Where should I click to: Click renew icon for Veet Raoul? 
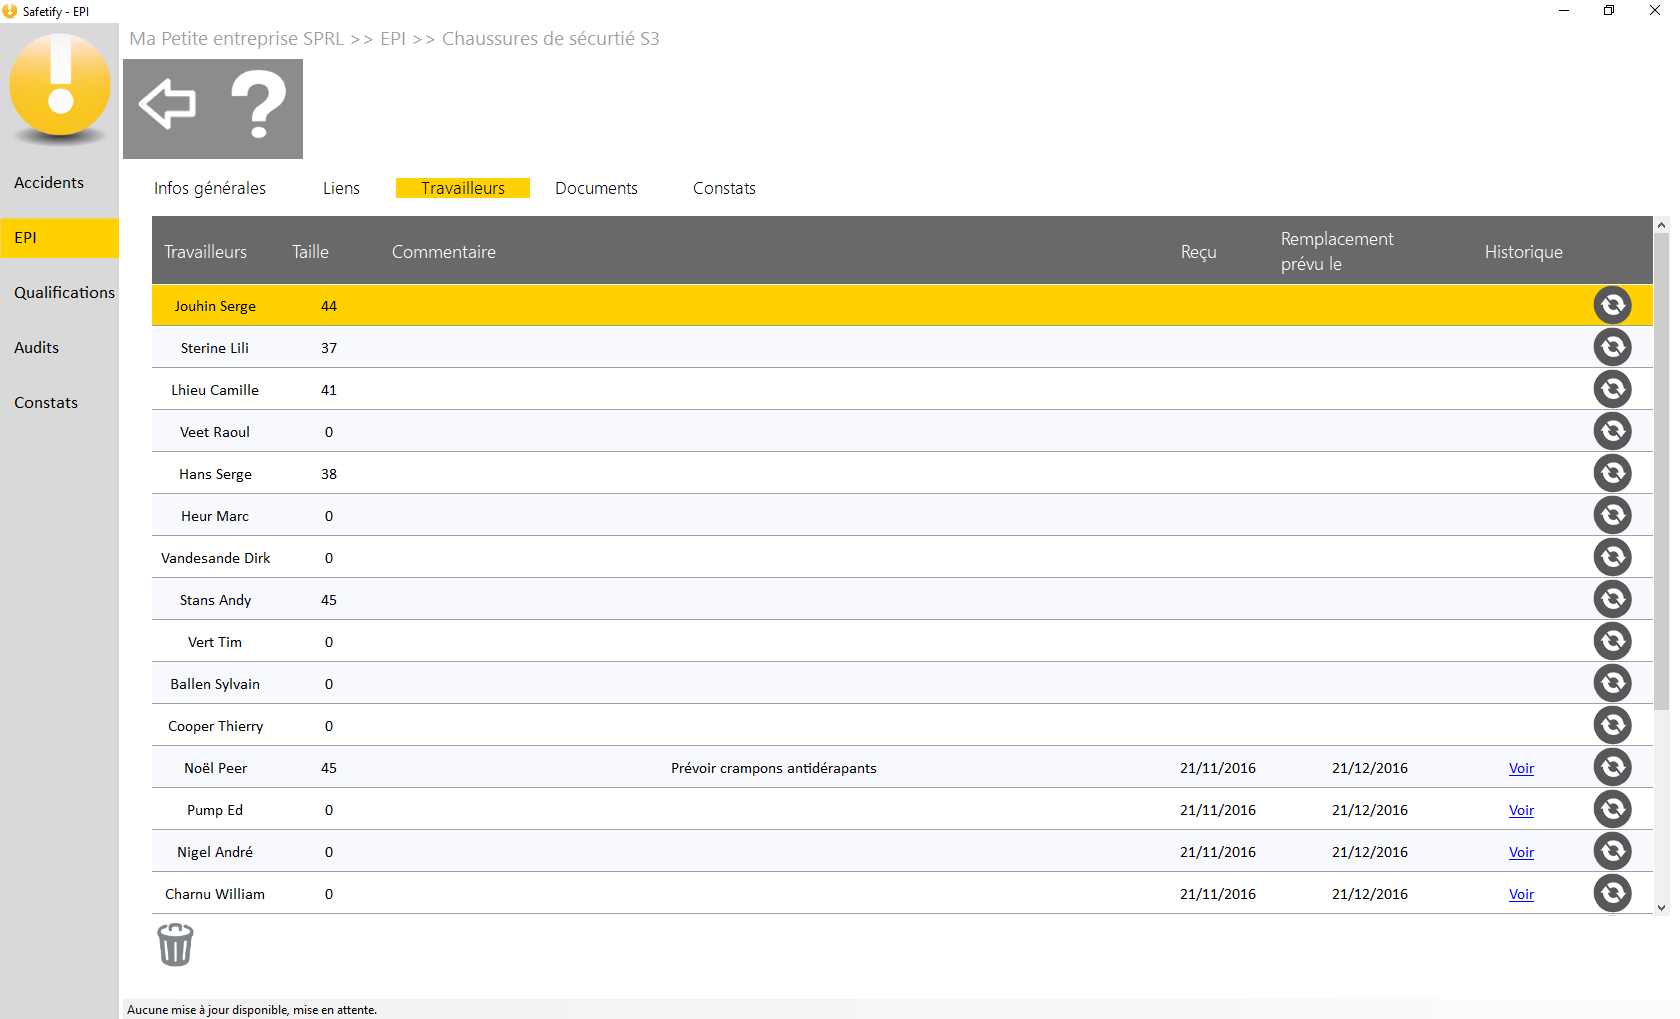click(x=1612, y=431)
